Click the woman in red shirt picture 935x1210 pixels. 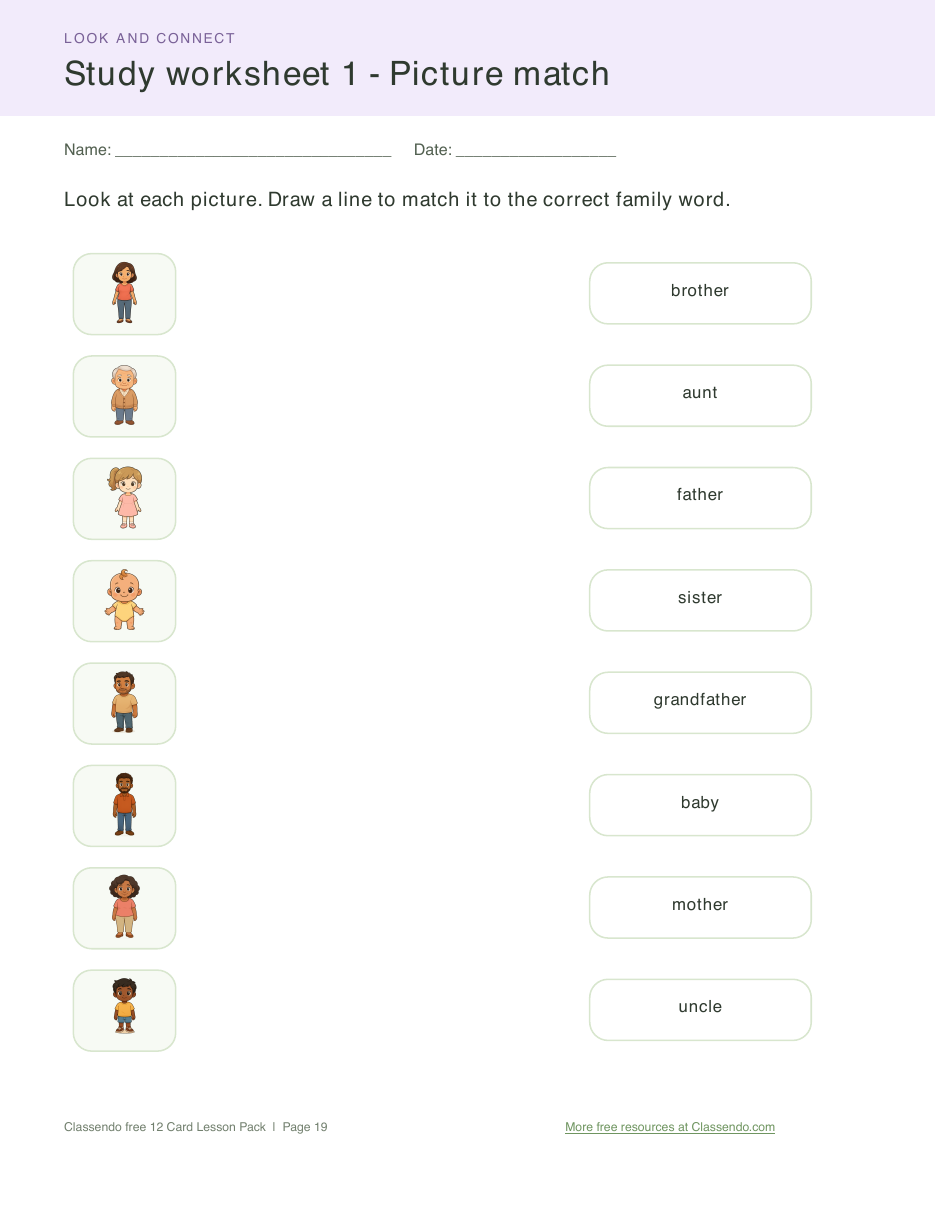pos(124,294)
